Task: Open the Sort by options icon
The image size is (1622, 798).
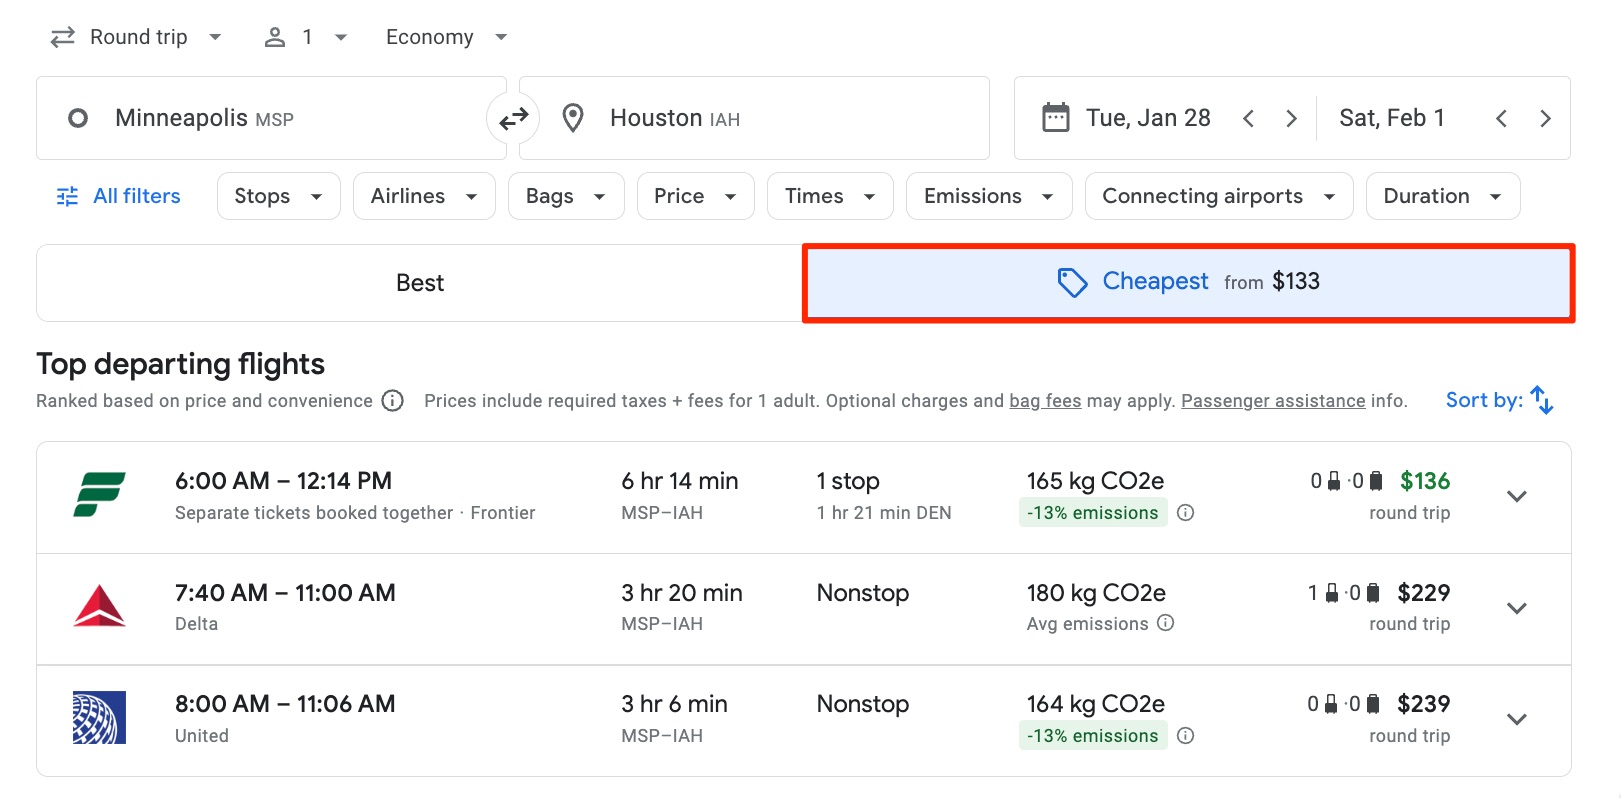Action: click(x=1542, y=400)
